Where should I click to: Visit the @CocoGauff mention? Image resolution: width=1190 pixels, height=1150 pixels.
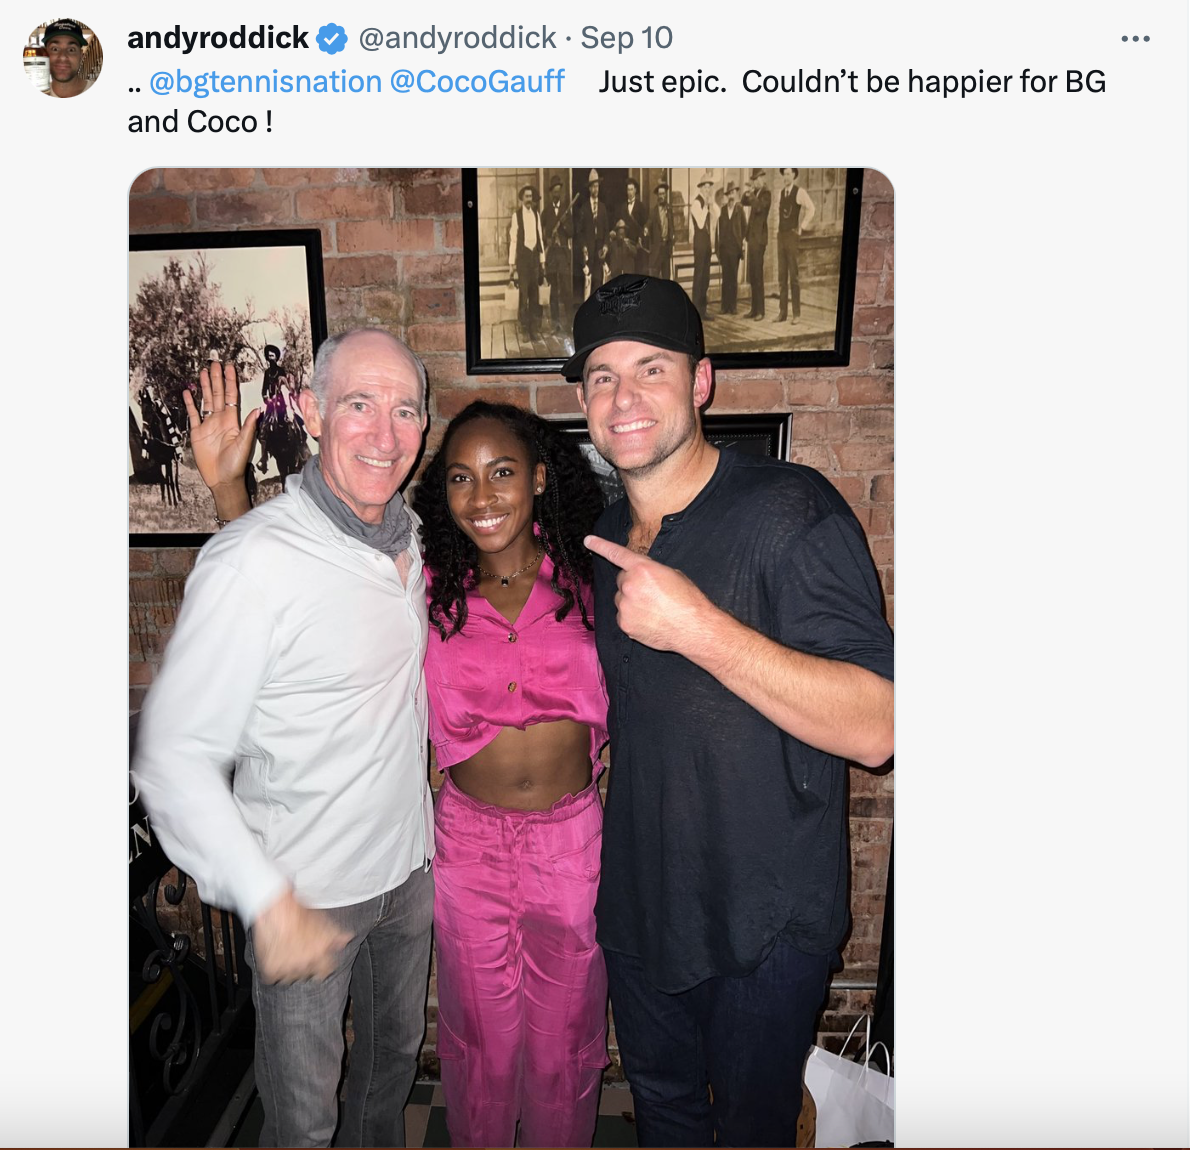click(x=477, y=81)
